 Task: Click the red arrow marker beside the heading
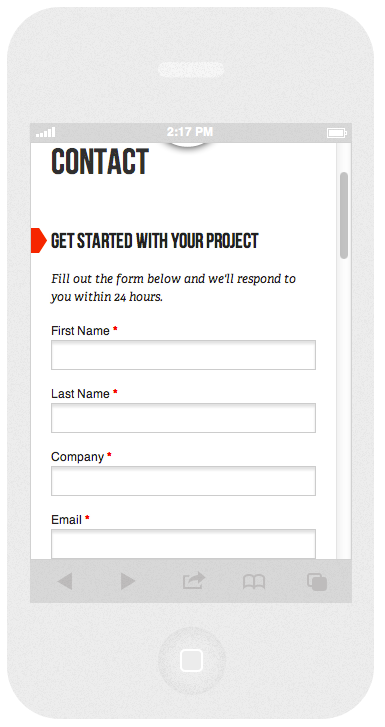38,241
